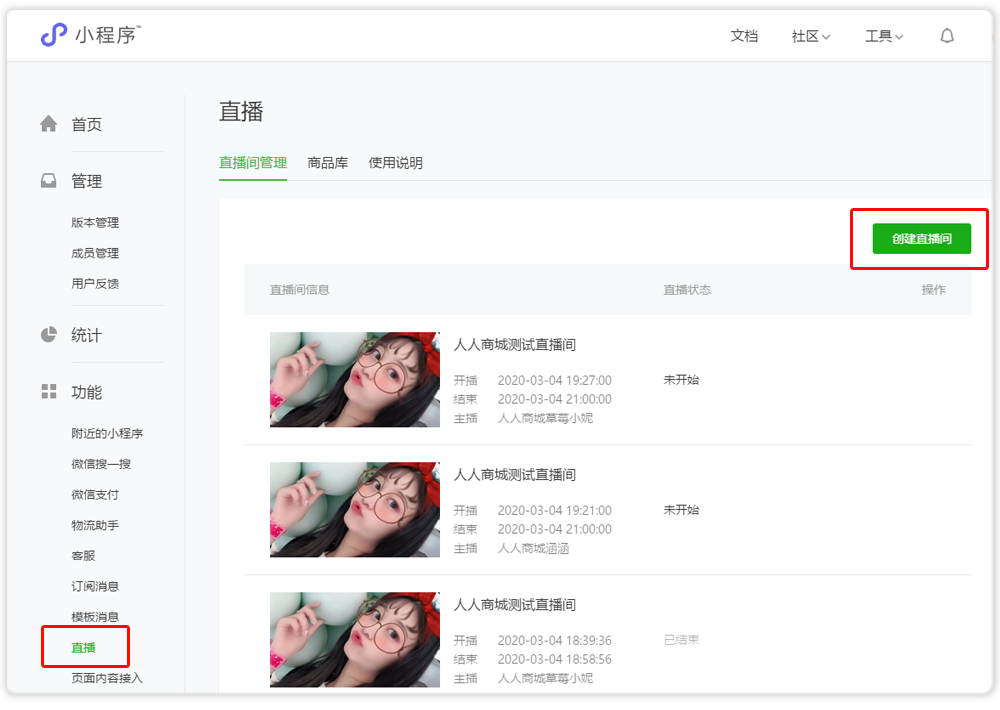Click the 首页 home icon

[x=48, y=124]
